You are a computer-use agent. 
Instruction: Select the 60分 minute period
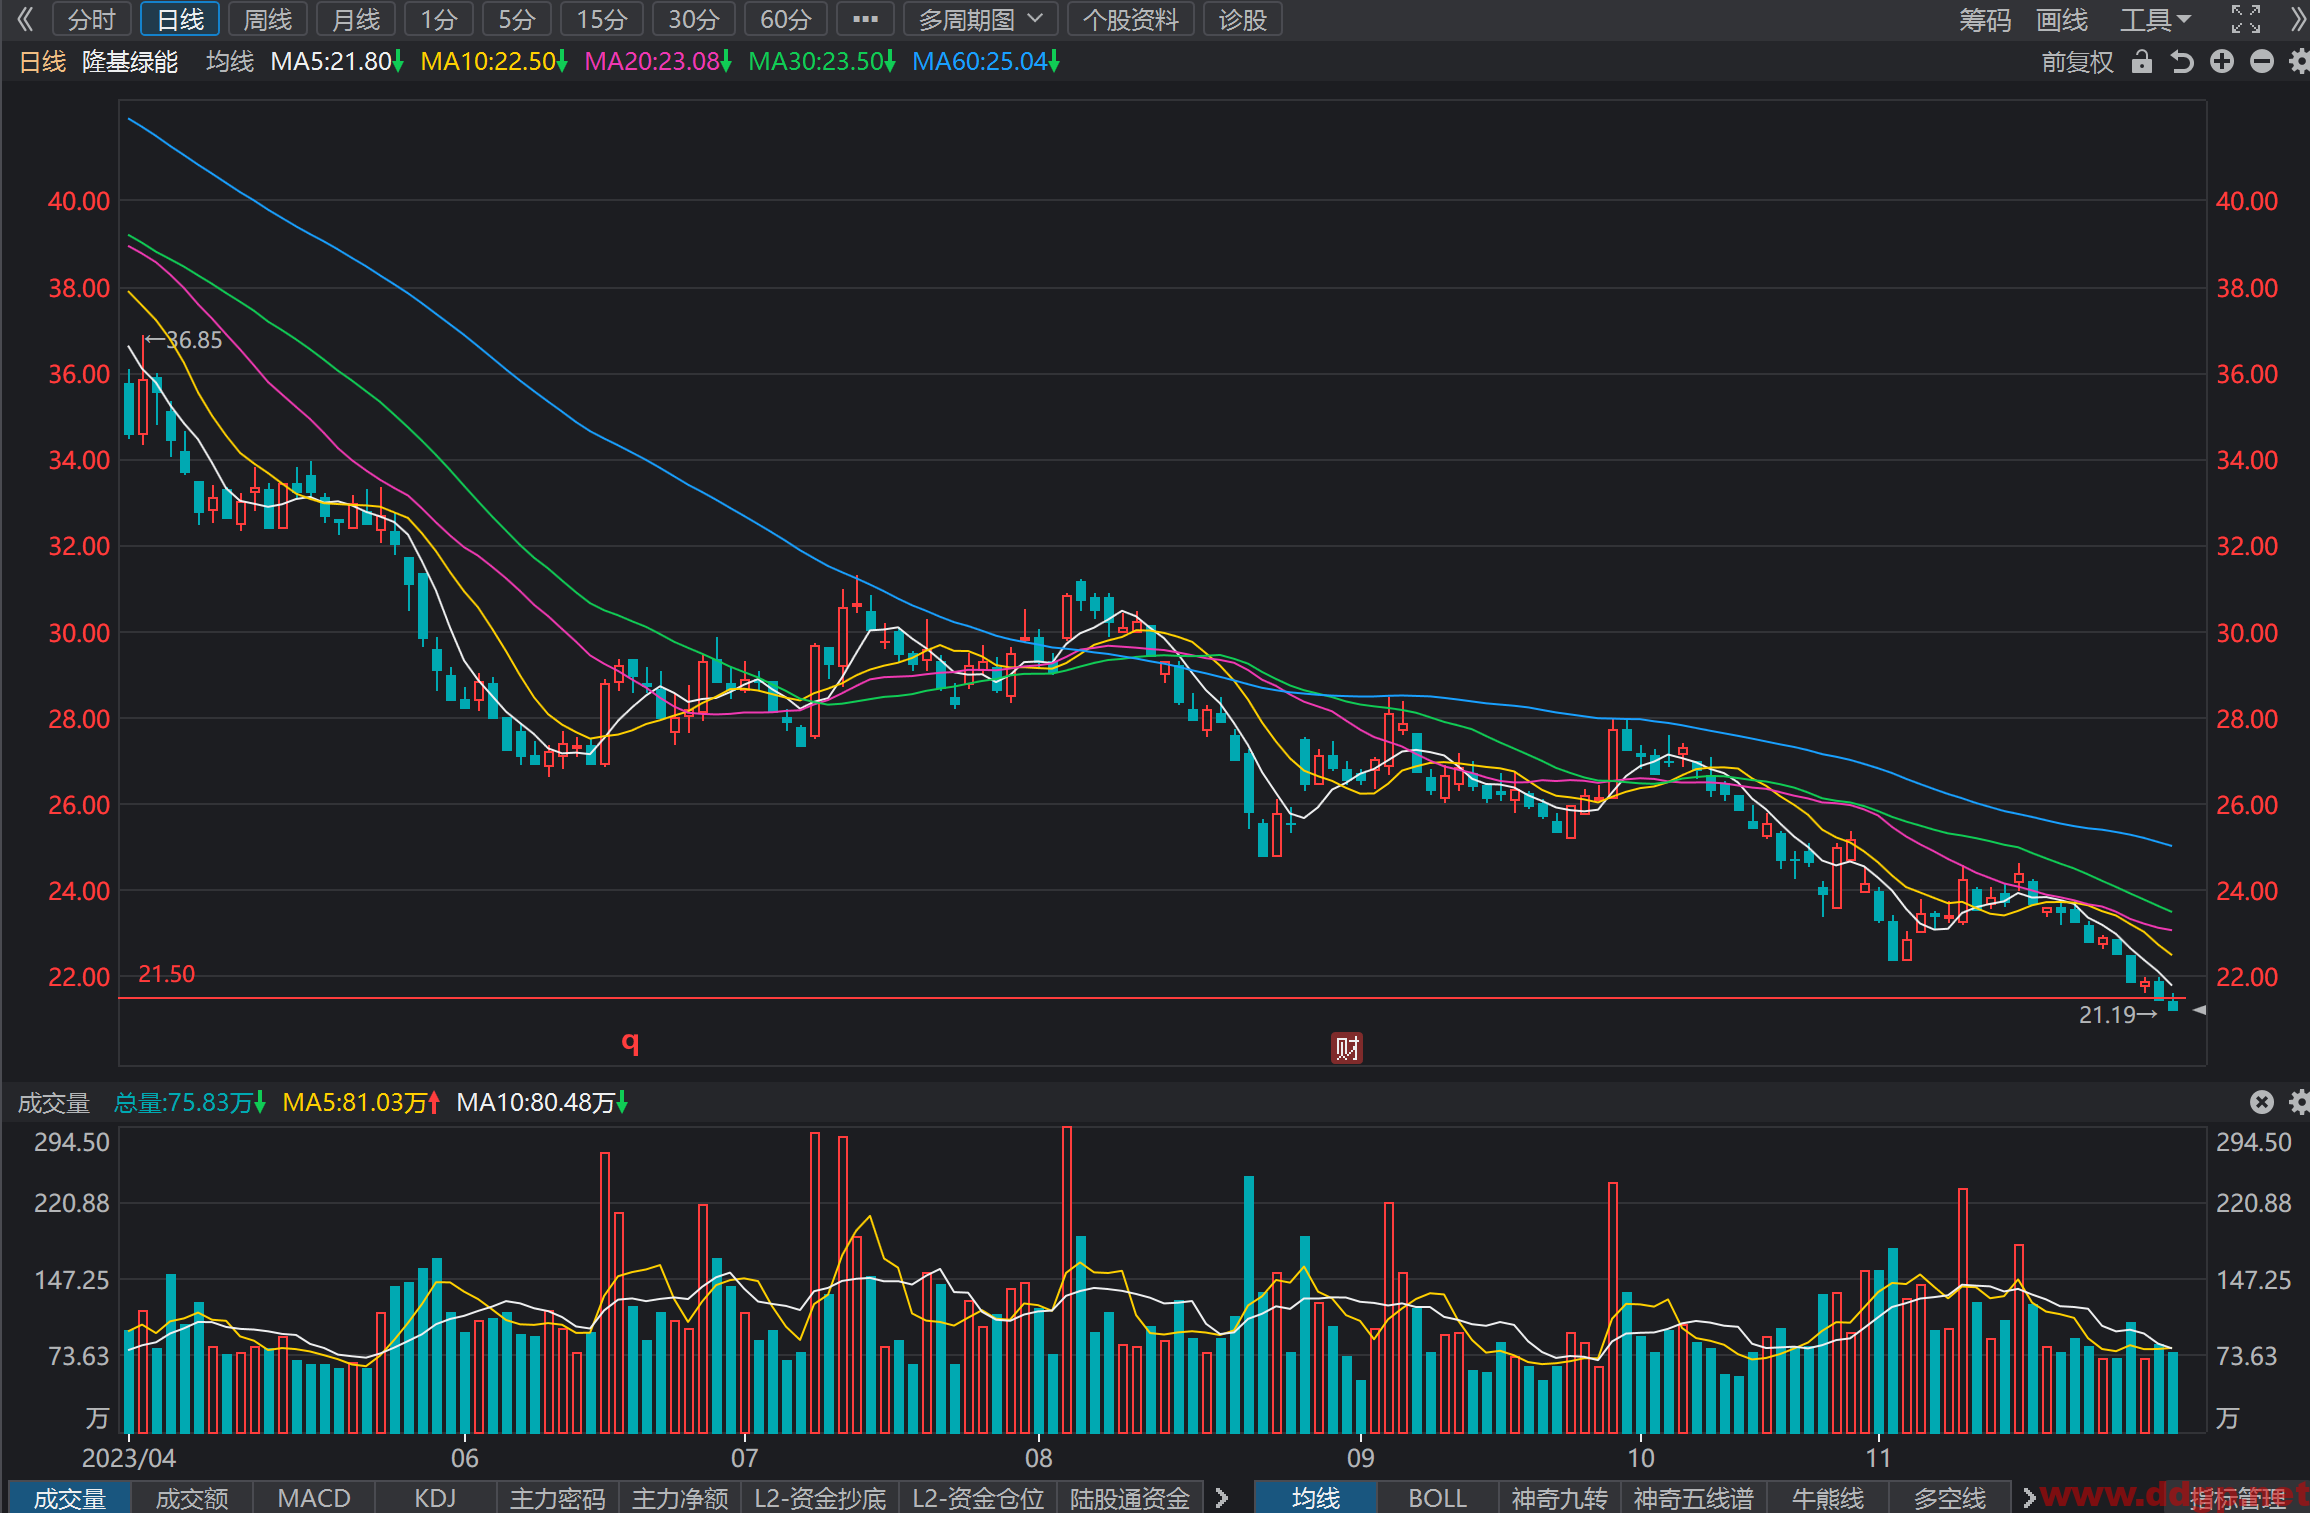click(x=785, y=19)
